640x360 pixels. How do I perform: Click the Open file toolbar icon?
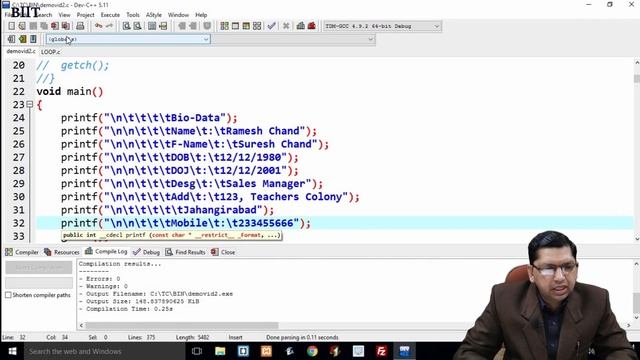click(22, 26)
